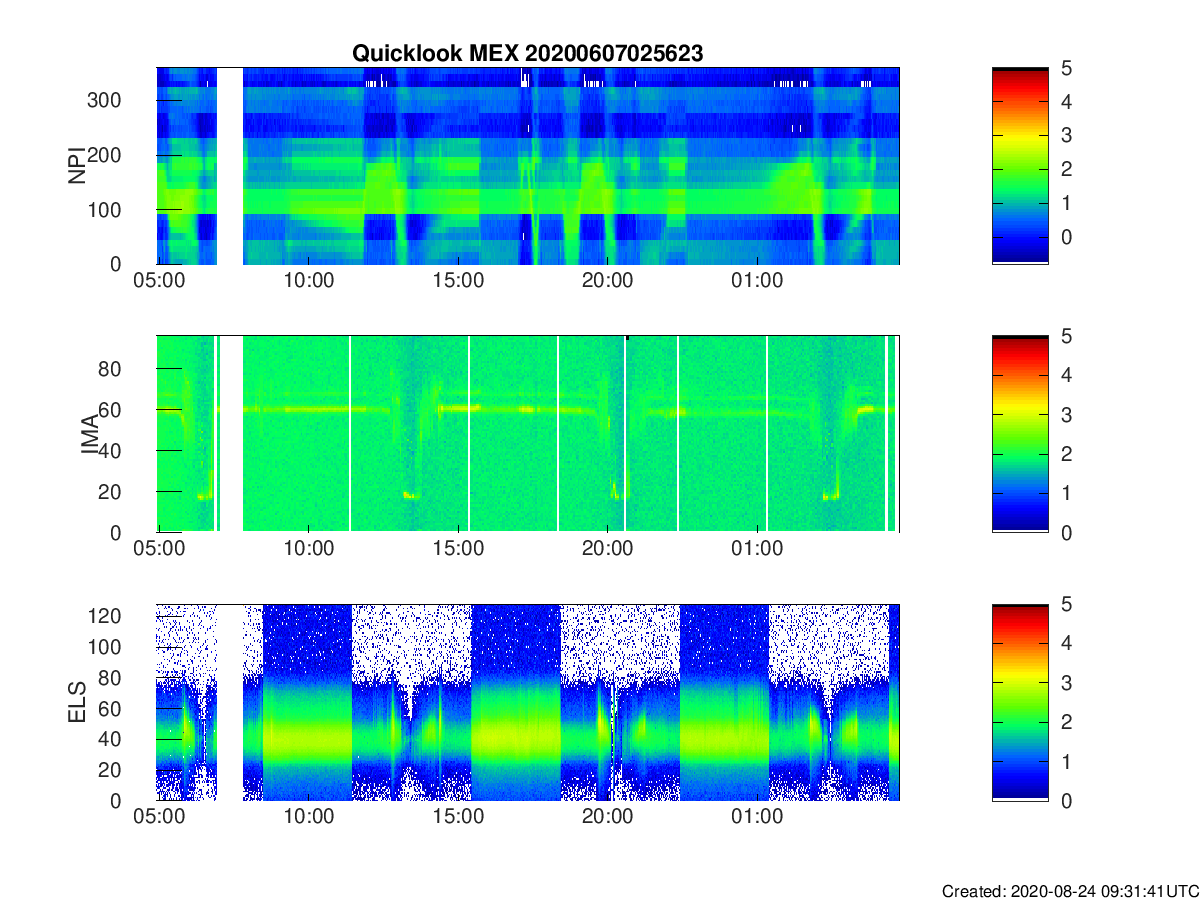Click the 1 label on ELS color bar
The height and width of the screenshot is (900, 1200).
[x=1066, y=761]
